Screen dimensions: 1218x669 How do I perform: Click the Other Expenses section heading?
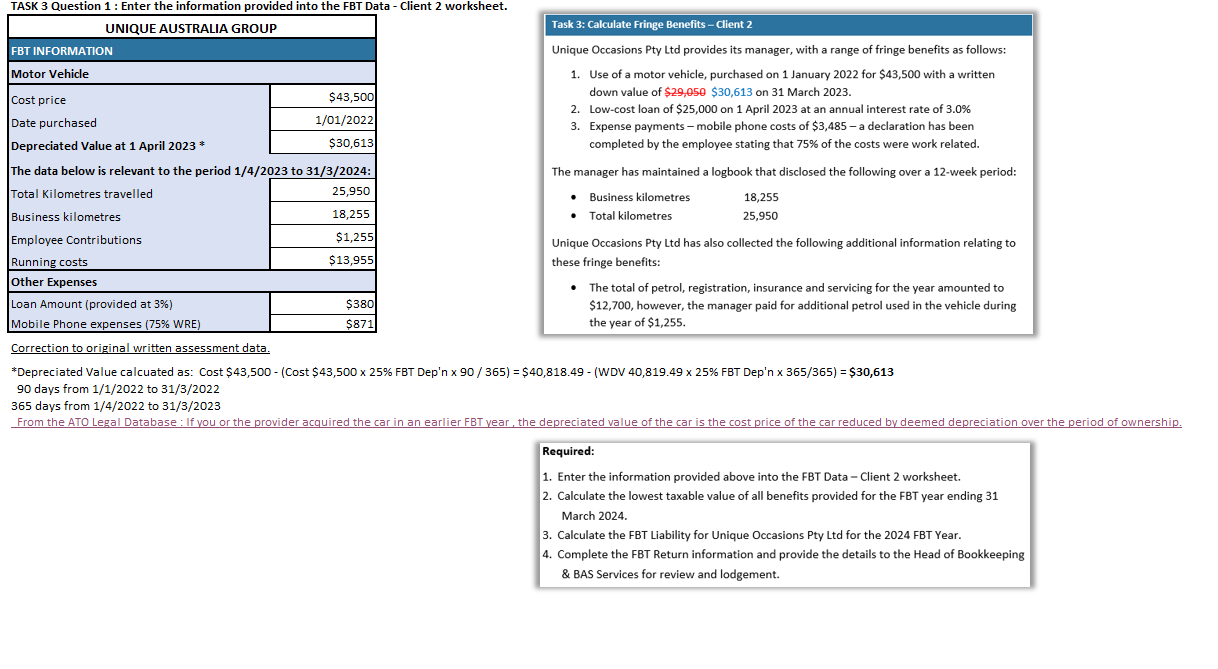[x=192, y=282]
